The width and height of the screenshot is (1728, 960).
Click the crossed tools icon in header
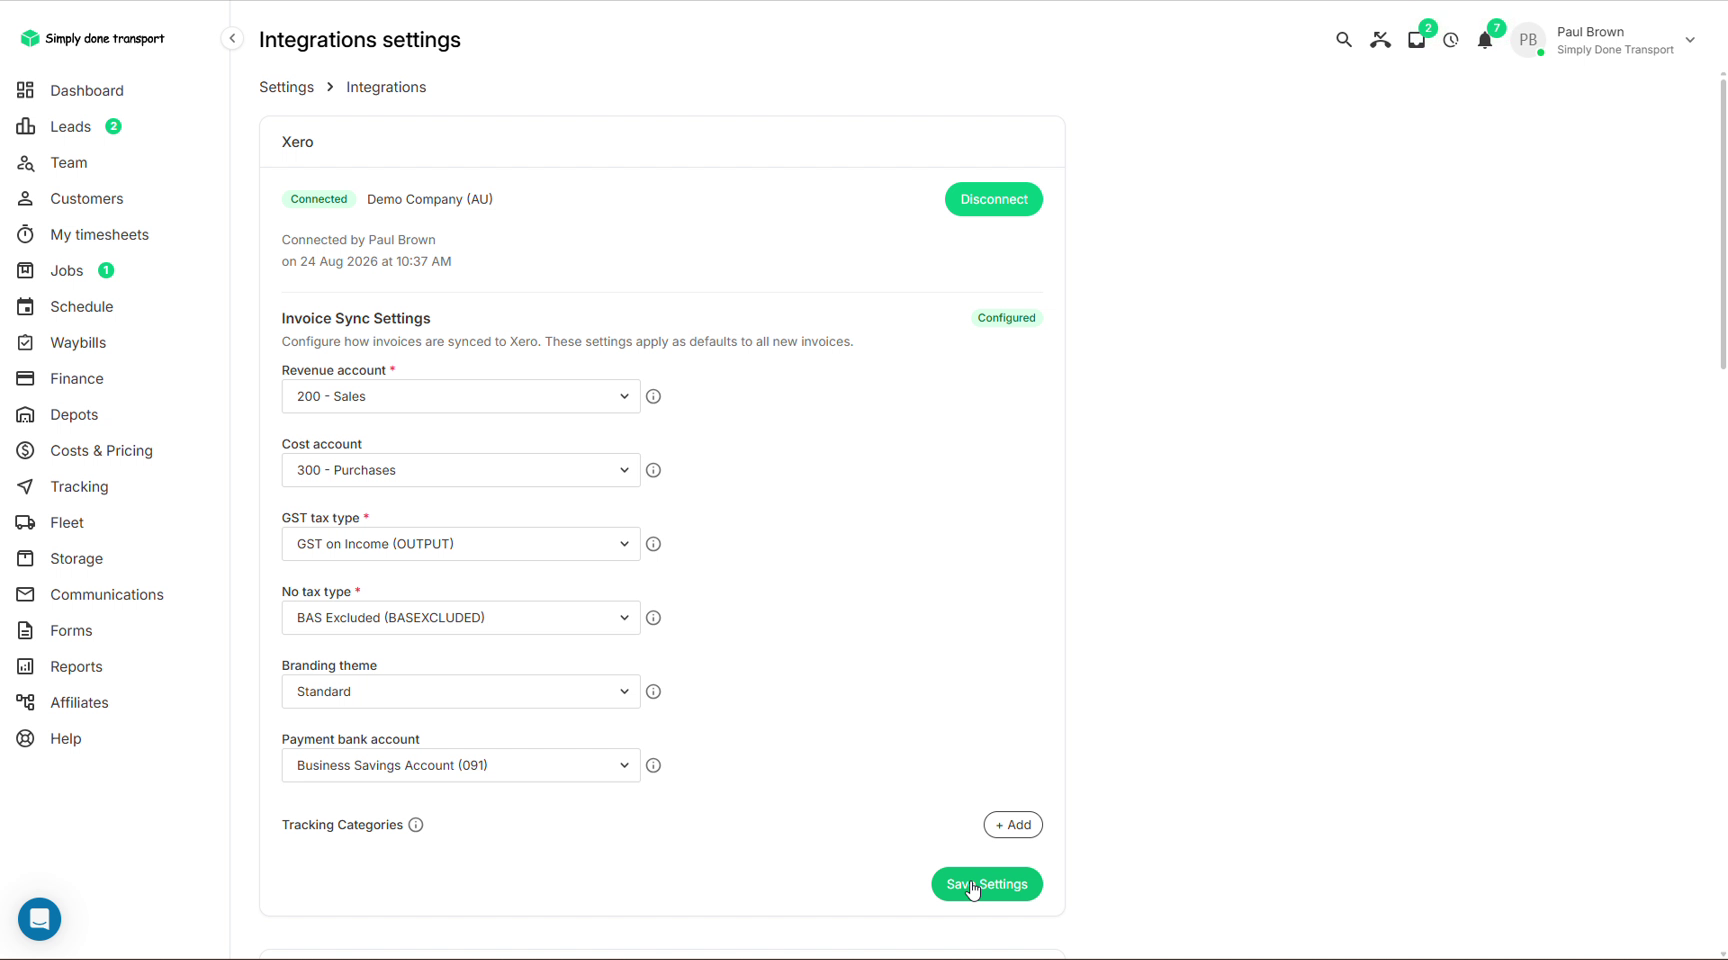1380,40
